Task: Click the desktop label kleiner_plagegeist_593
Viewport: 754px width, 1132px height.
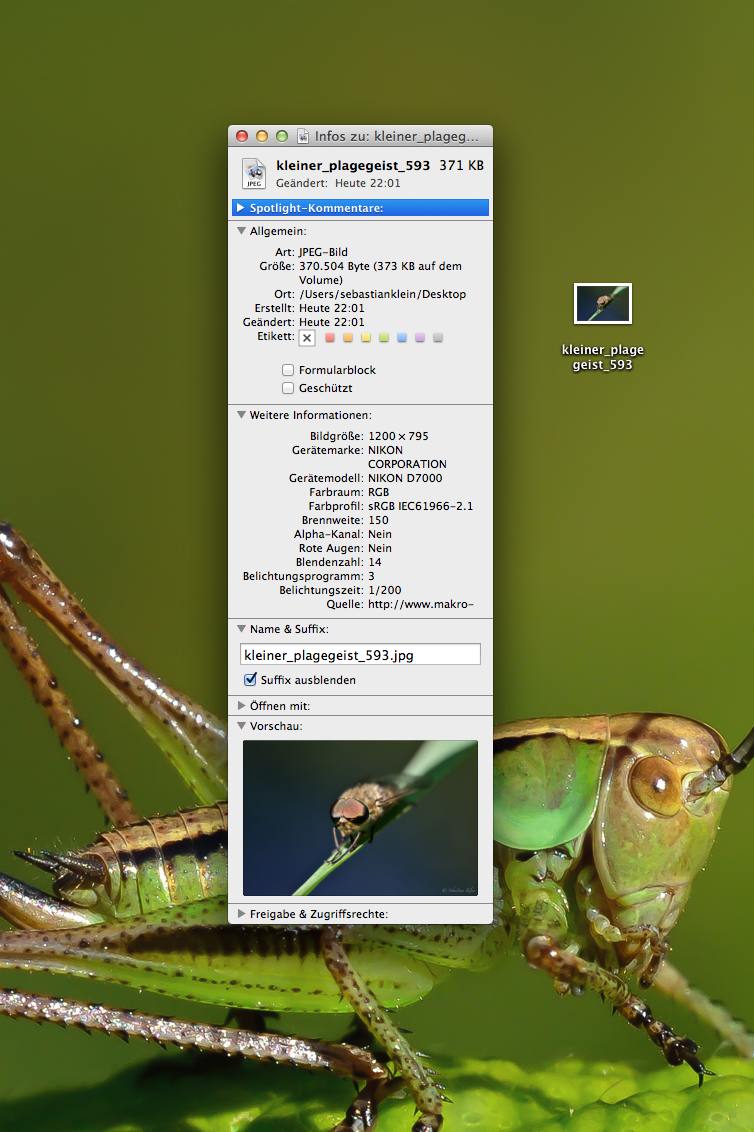Action: 602,357
